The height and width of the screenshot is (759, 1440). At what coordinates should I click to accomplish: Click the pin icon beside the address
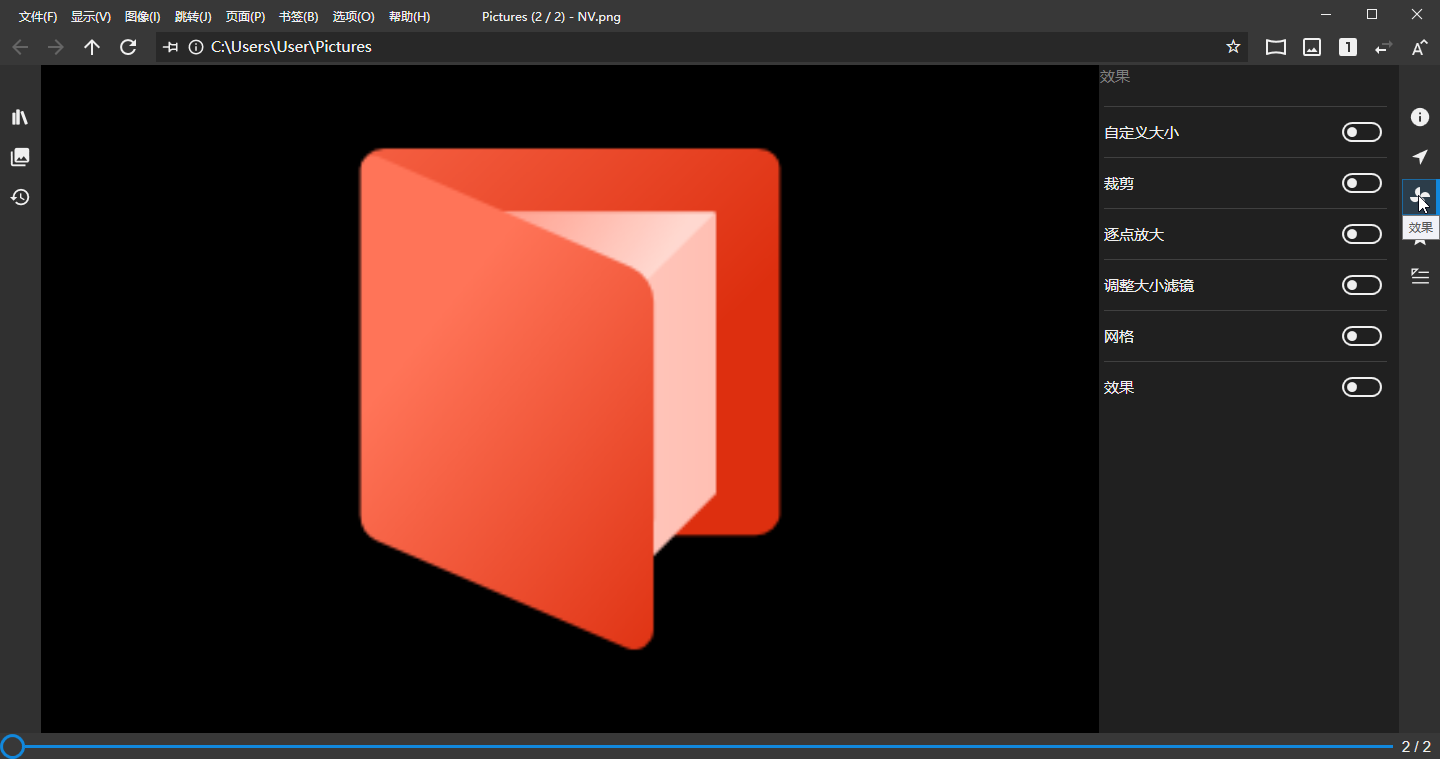click(171, 47)
